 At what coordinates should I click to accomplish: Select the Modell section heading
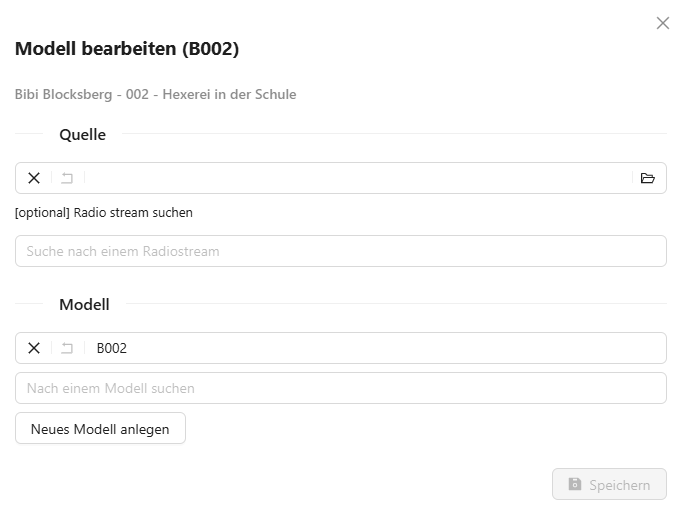coord(84,304)
